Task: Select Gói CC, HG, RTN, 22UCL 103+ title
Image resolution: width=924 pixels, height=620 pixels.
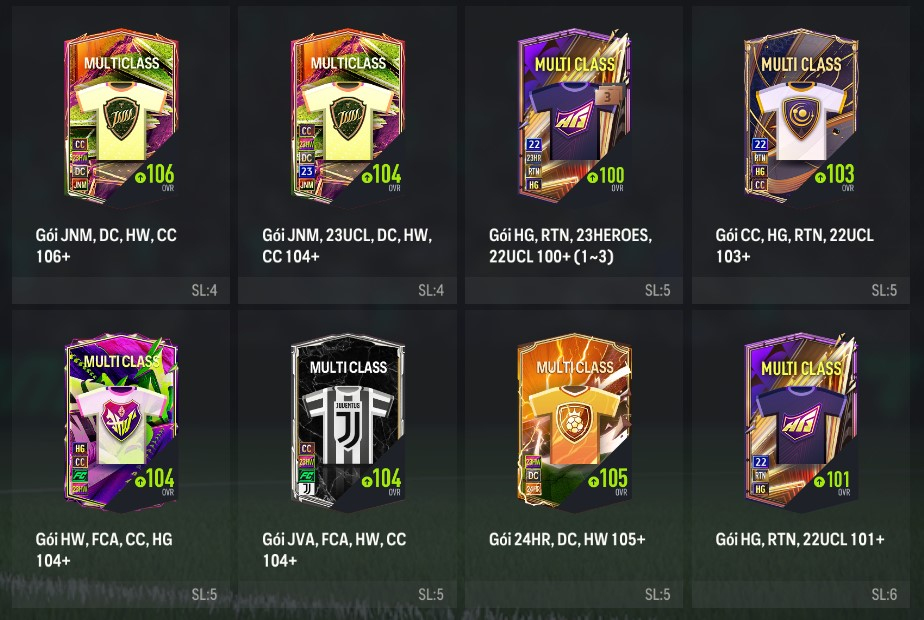Action: (x=794, y=245)
